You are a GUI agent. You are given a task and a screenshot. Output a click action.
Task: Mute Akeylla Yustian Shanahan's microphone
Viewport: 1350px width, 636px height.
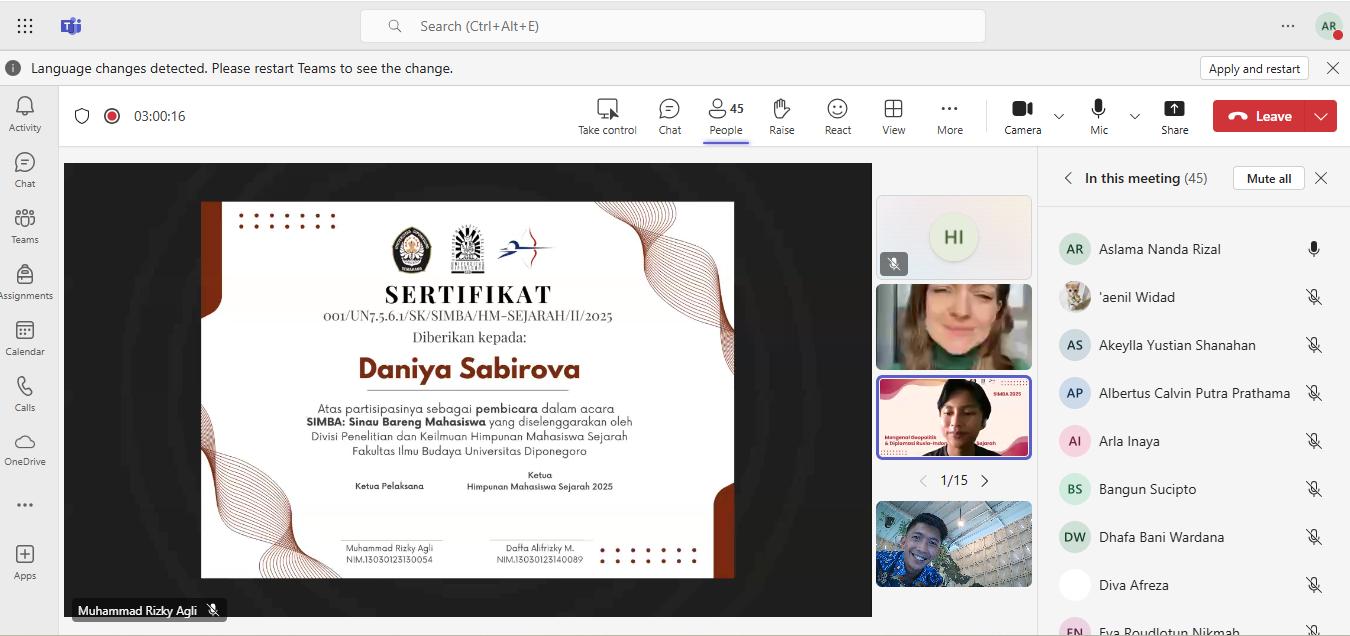point(1313,345)
